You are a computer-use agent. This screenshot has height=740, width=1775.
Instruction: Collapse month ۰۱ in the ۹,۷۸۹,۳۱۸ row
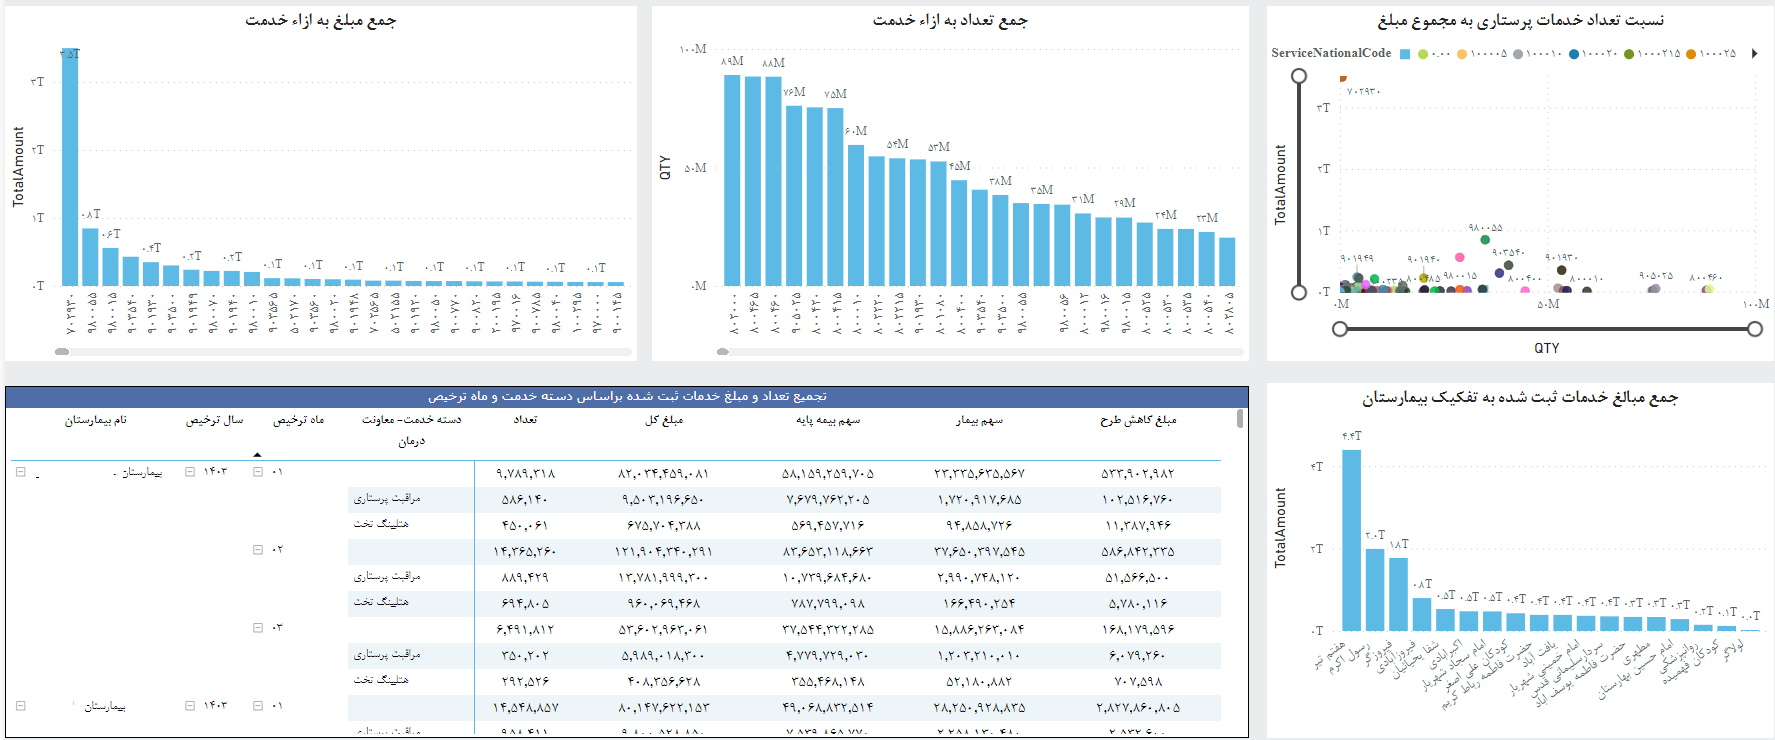[257, 472]
